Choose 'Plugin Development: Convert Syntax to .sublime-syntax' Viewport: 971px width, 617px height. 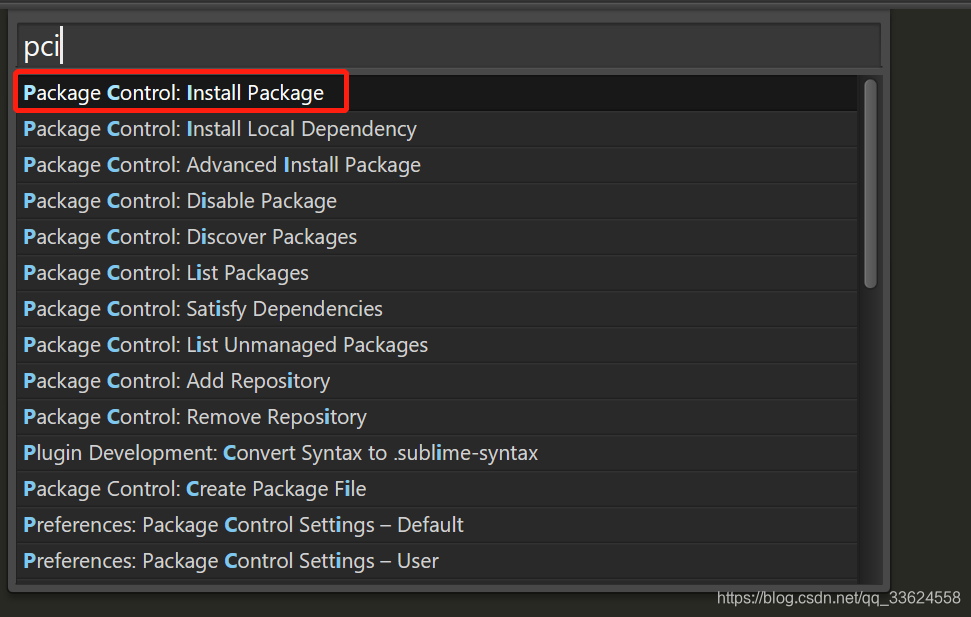pos(437,453)
